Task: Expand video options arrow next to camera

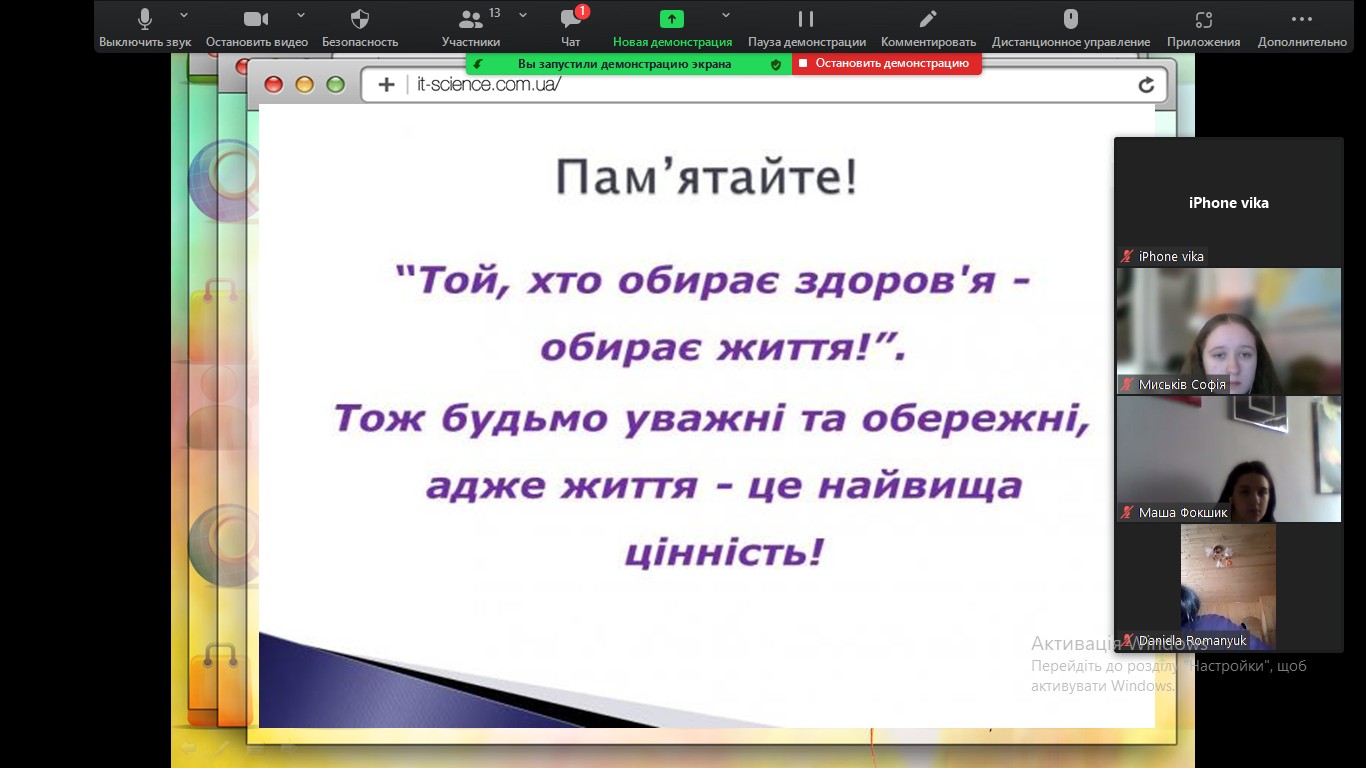Action: [x=301, y=15]
